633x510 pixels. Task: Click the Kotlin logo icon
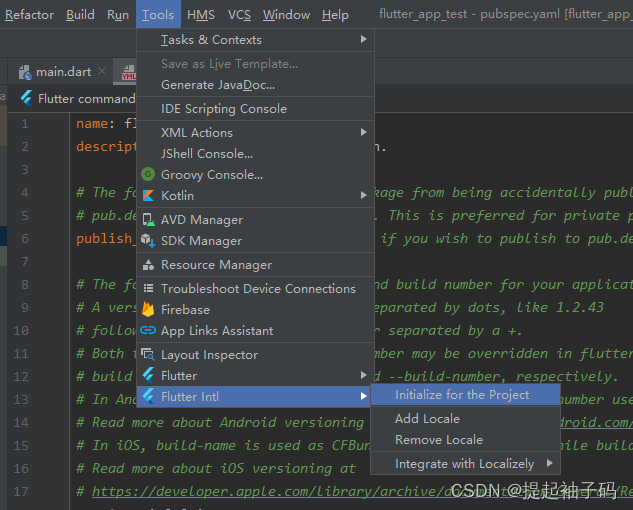(x=148, y=195)
